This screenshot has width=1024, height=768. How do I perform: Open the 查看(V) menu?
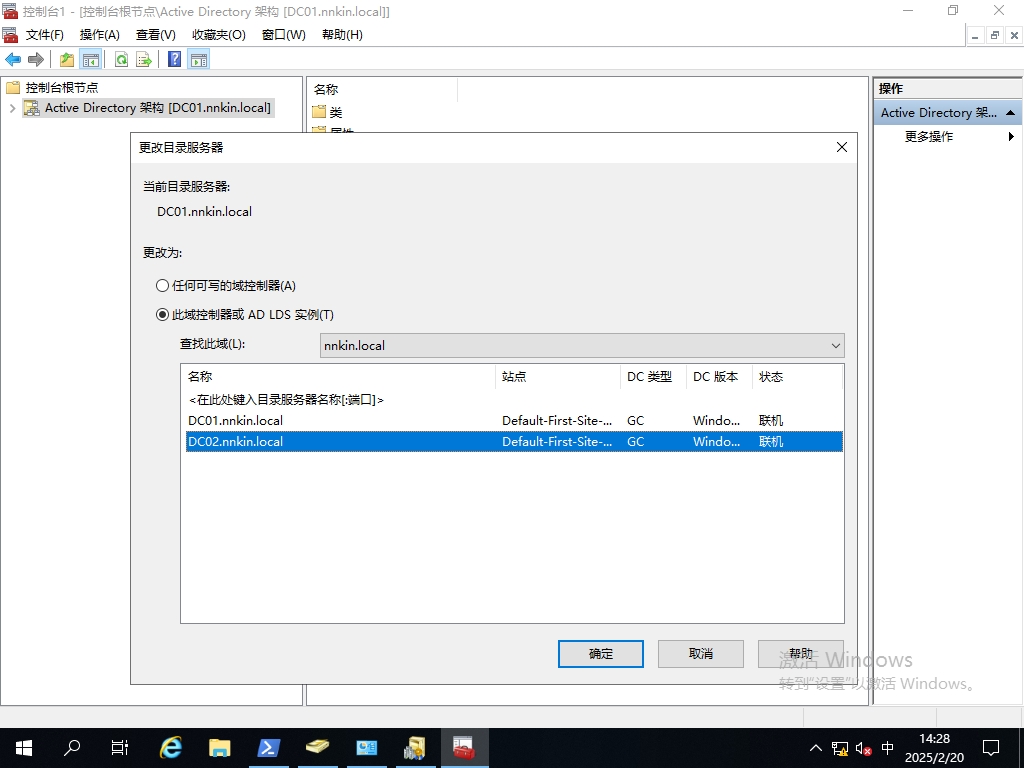click(155, 35)
